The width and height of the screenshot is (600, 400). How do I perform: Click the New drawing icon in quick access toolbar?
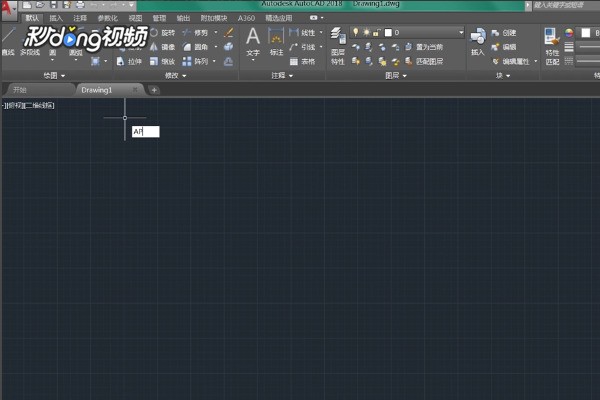[27, 5]
